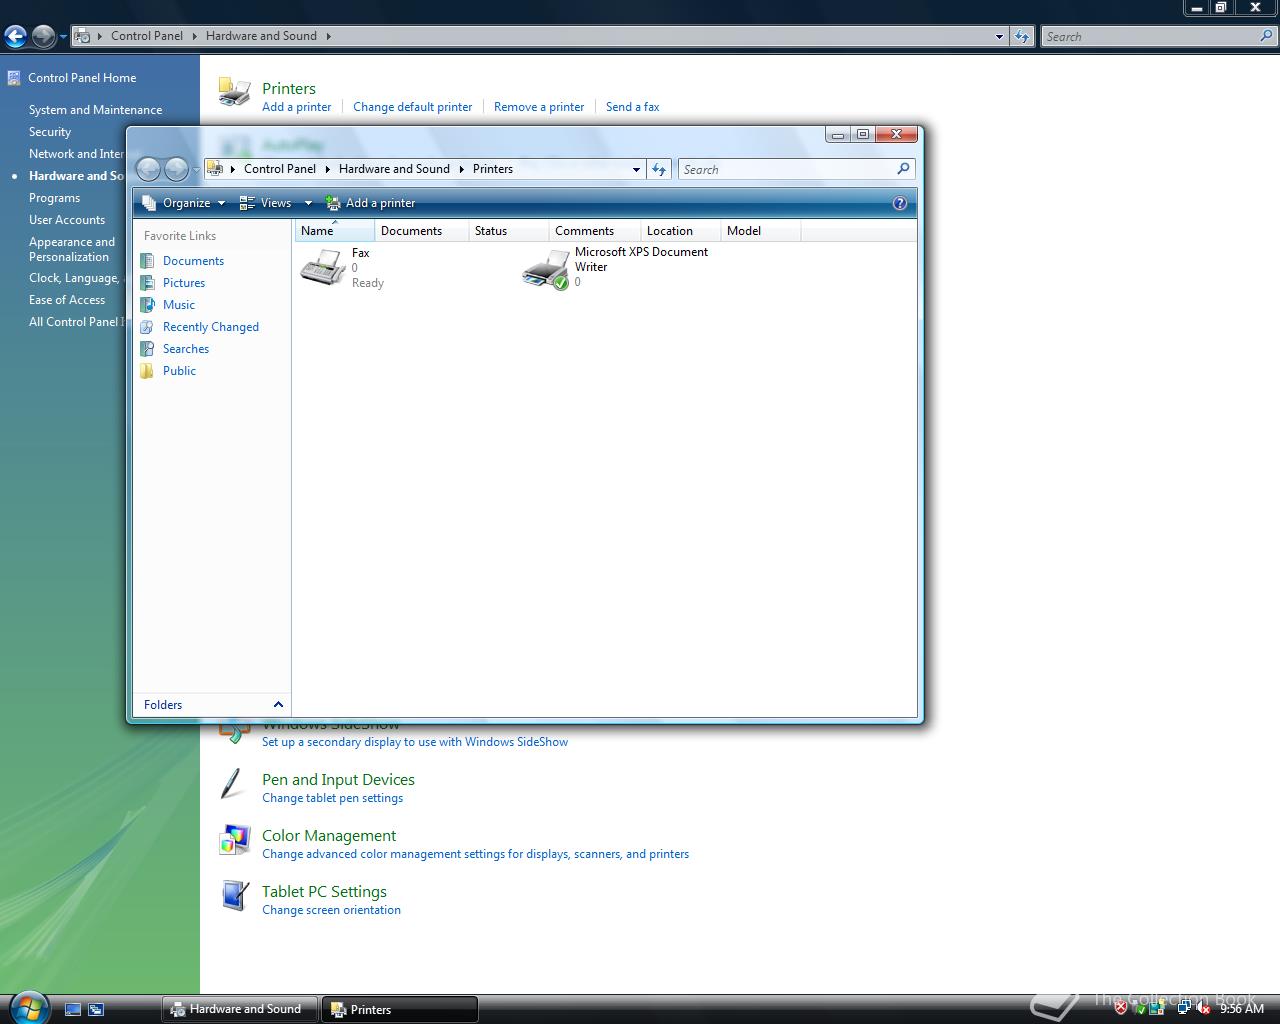
Task: Click the Pen and Input Devices heading link
Action: pos(338,780)
